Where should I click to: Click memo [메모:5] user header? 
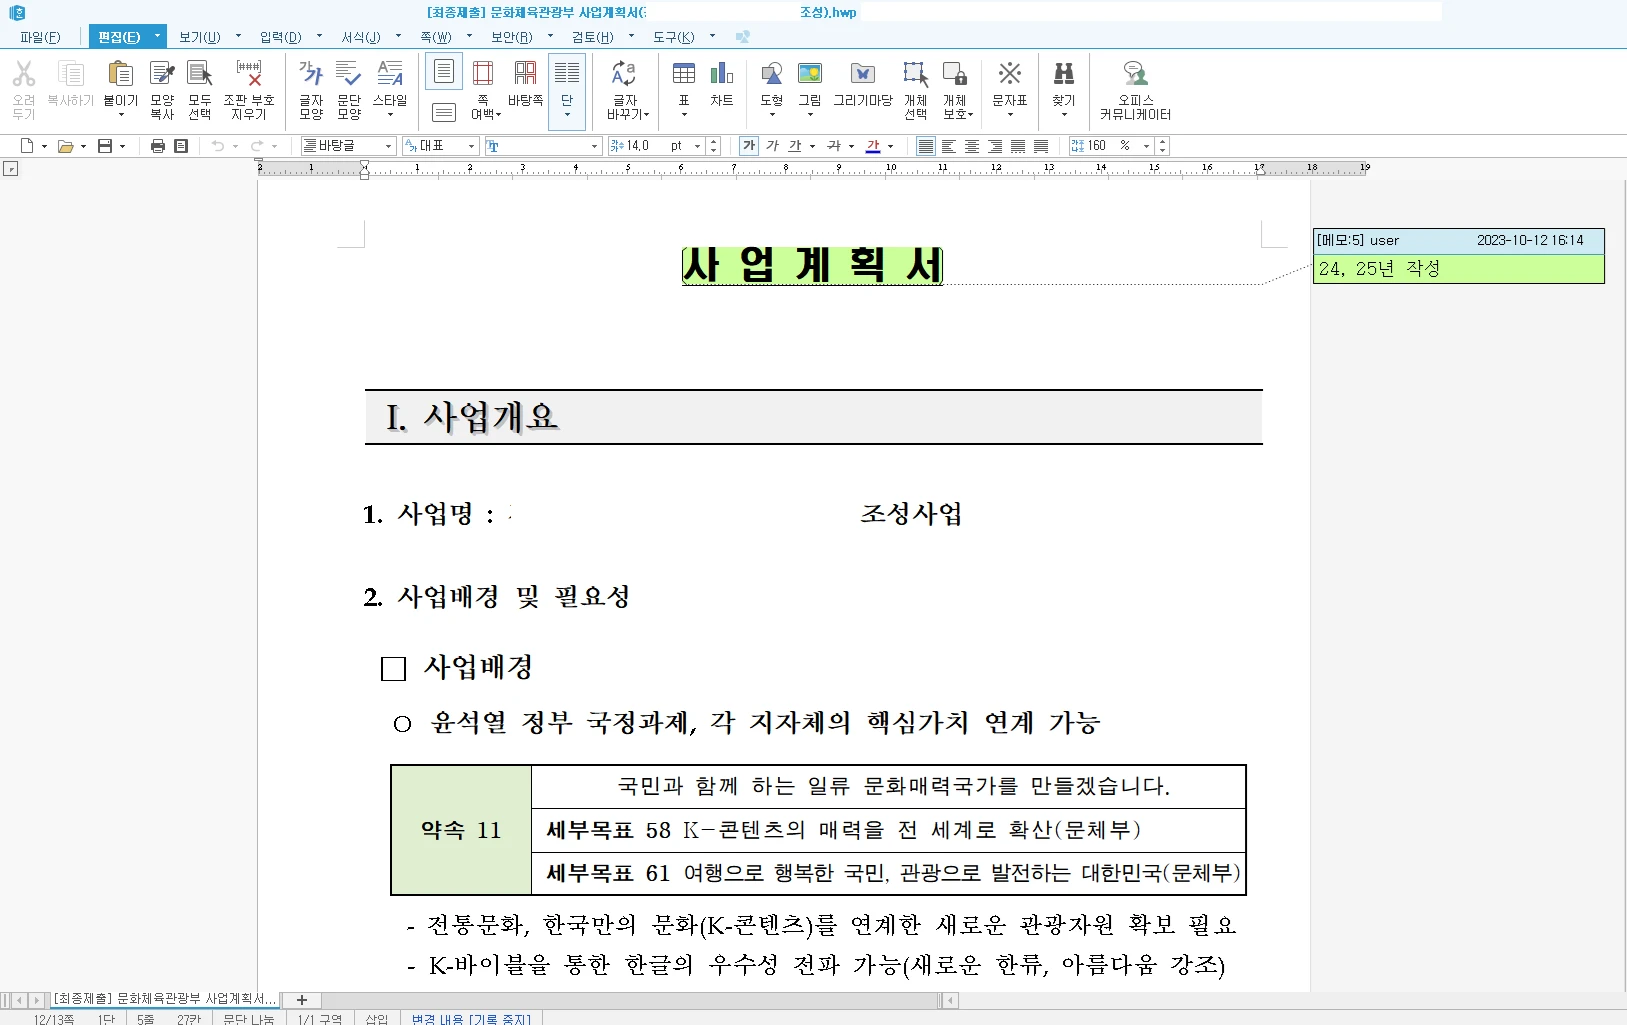click(x=1458, y=240)
